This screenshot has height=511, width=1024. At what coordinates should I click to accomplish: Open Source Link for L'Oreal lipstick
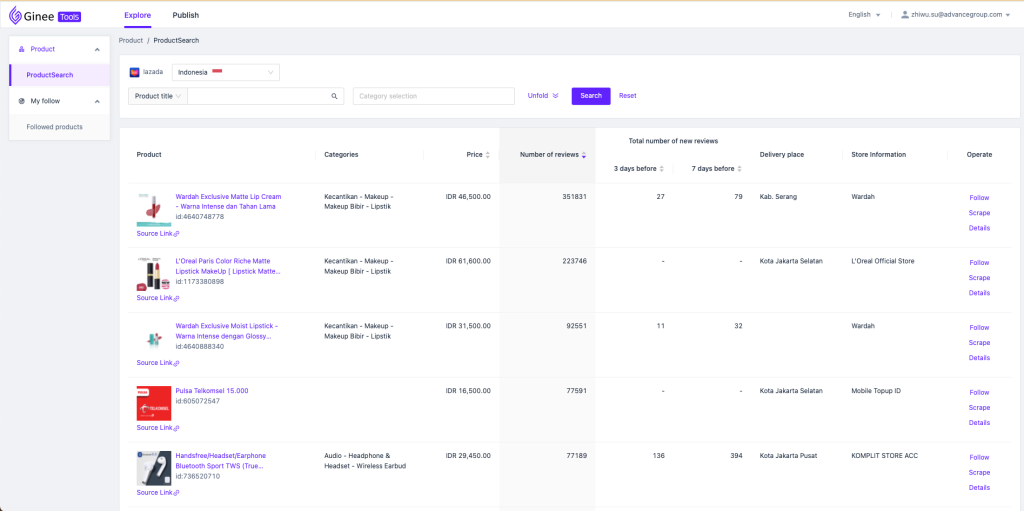157,297
